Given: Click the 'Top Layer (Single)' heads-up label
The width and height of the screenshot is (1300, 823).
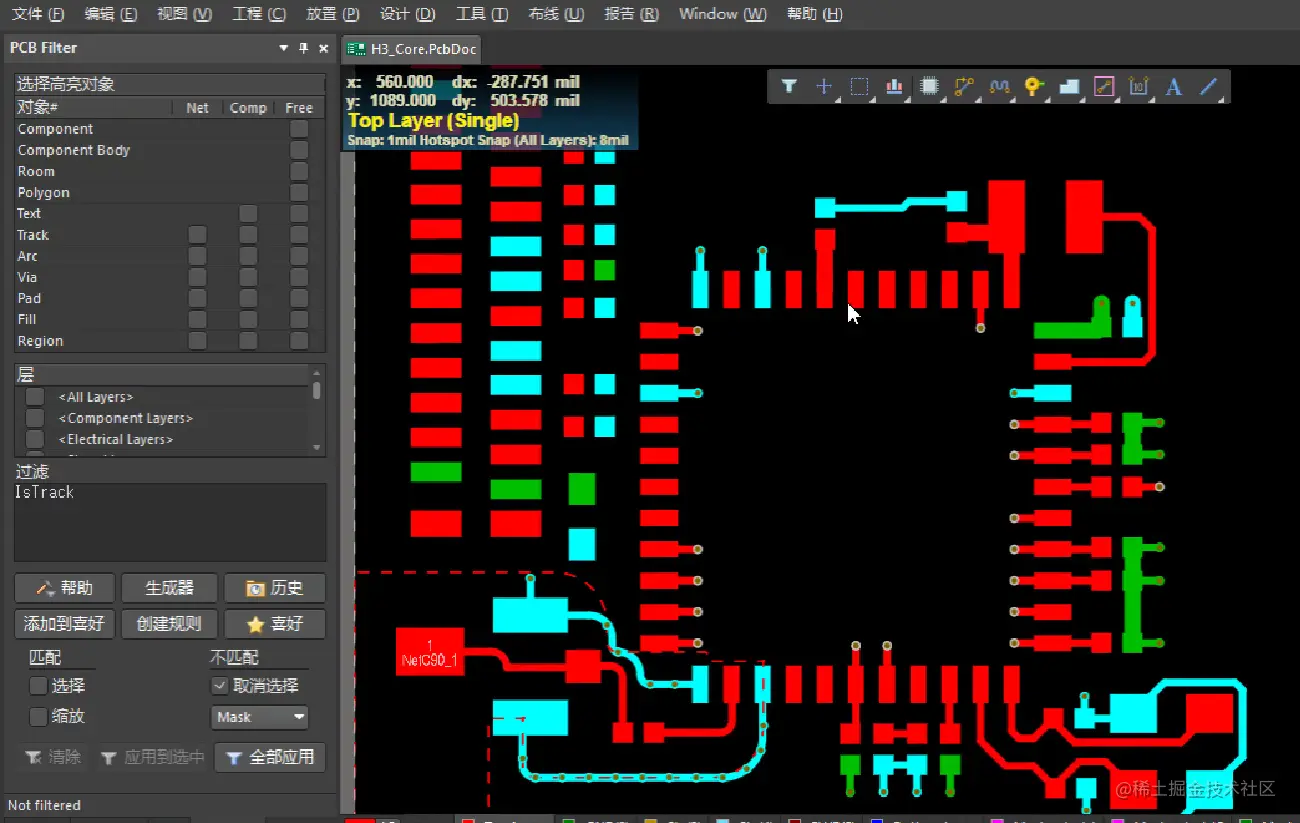Looking at the screenshot, I should point(434,121).
